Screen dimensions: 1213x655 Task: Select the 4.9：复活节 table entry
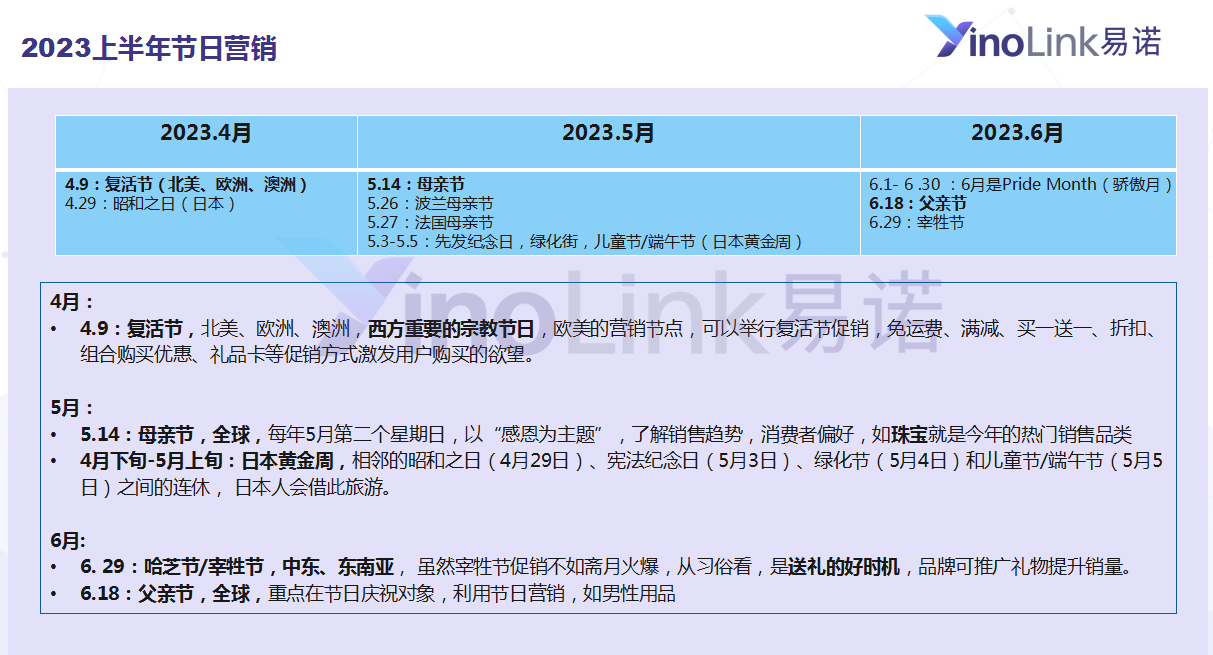coord(186,184)
